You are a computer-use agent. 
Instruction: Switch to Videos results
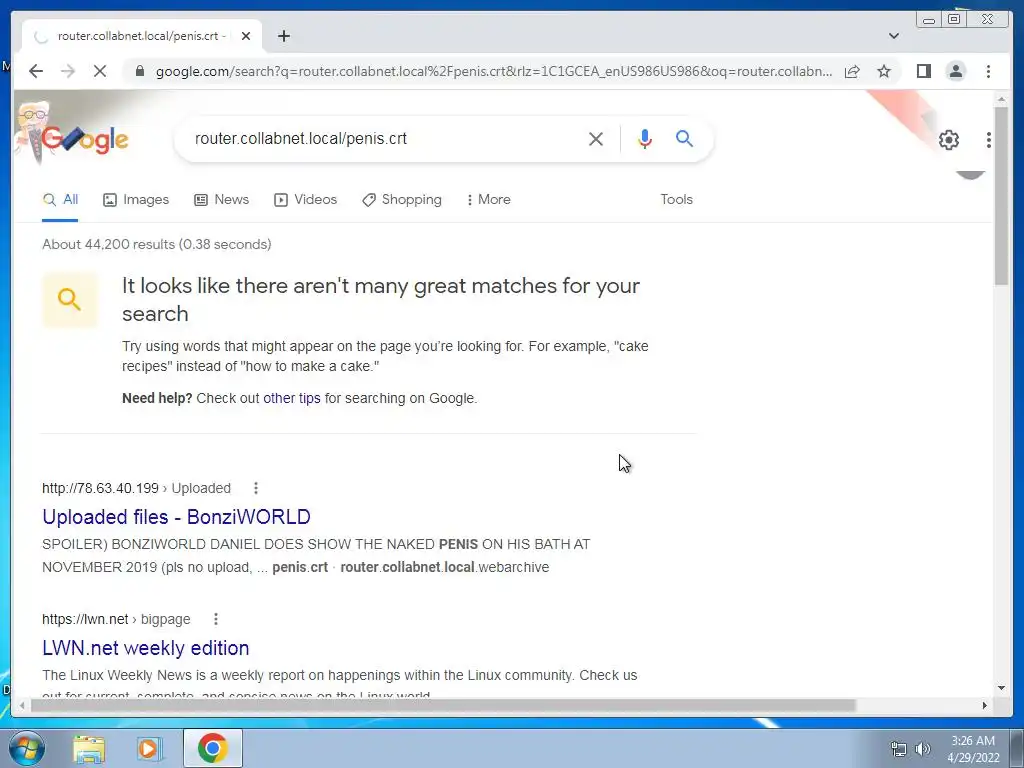pos(306,200)
